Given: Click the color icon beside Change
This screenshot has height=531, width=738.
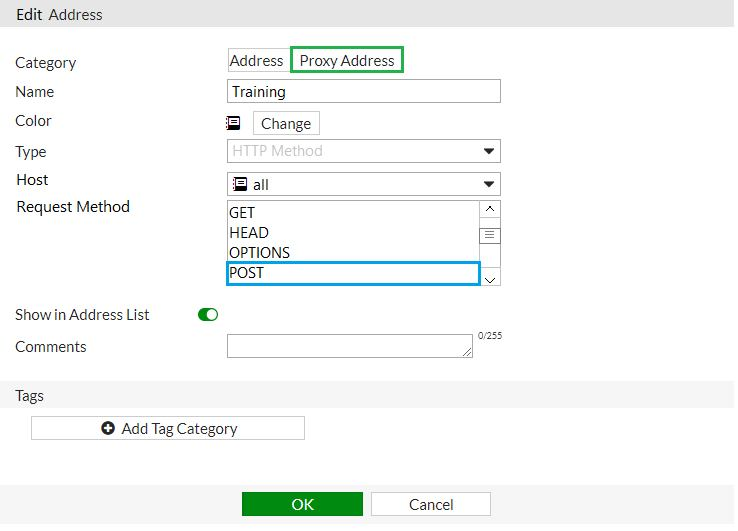Looking at the screenshot, I should [233, 123].
